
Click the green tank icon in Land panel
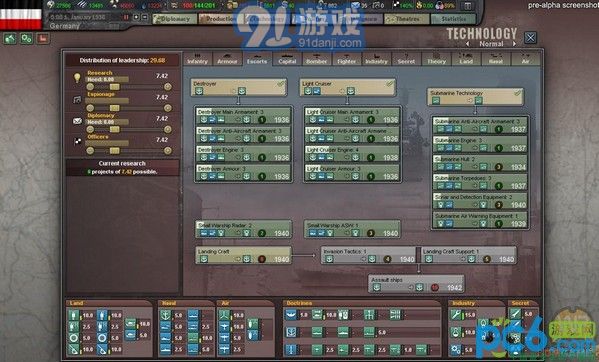pyautogui.click(x=131, y=324)
